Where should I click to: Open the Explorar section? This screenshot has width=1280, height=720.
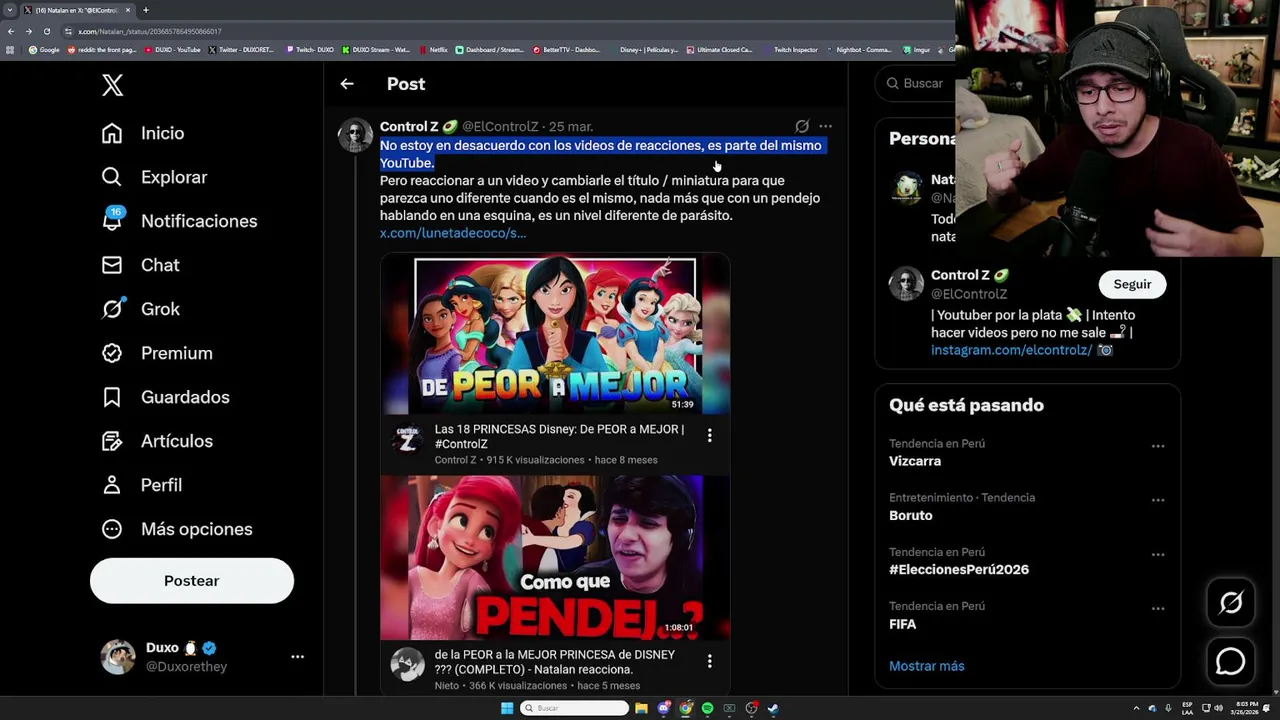pos(154,177)
